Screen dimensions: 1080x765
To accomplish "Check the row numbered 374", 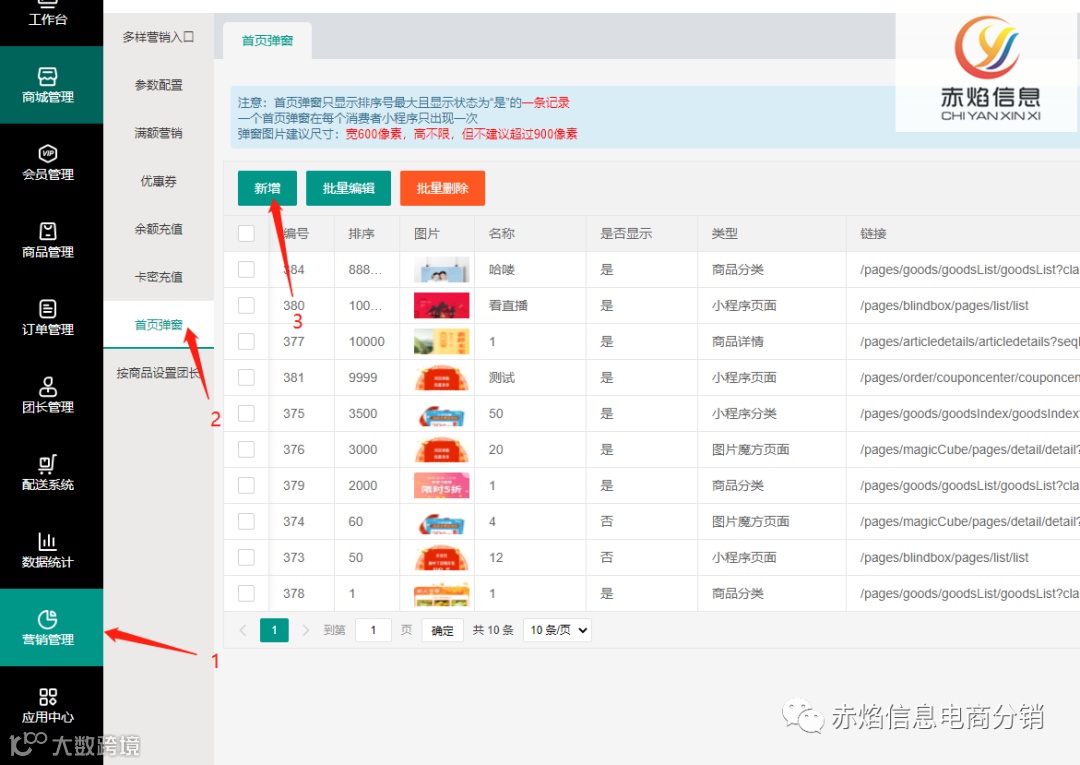I will (246, 521).
